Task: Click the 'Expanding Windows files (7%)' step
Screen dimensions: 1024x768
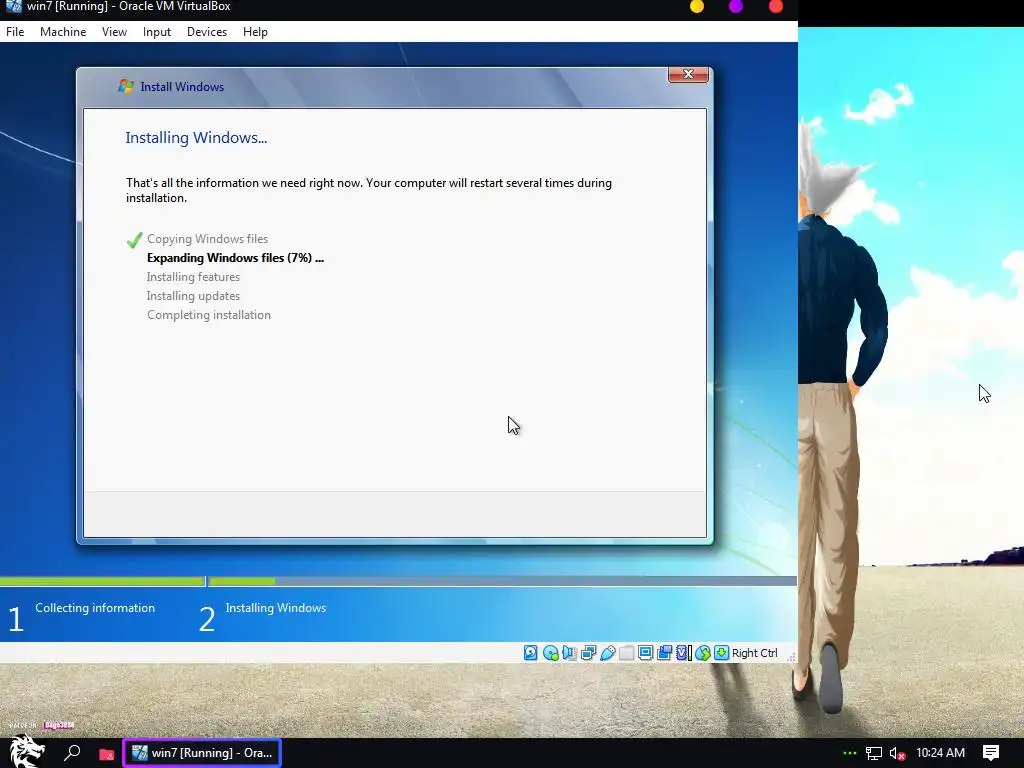Action: [235, 258]
